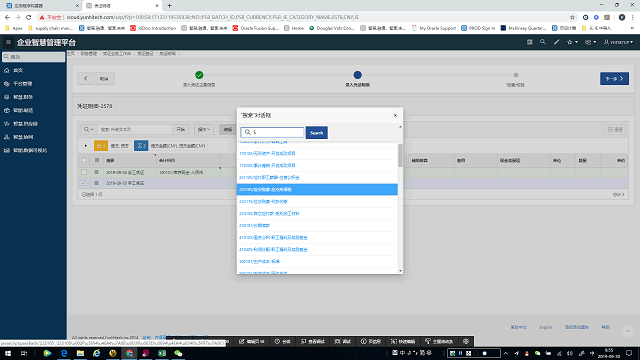640x360 pixels.
Task: Select the third sidebar menu item
Action: 33,97
